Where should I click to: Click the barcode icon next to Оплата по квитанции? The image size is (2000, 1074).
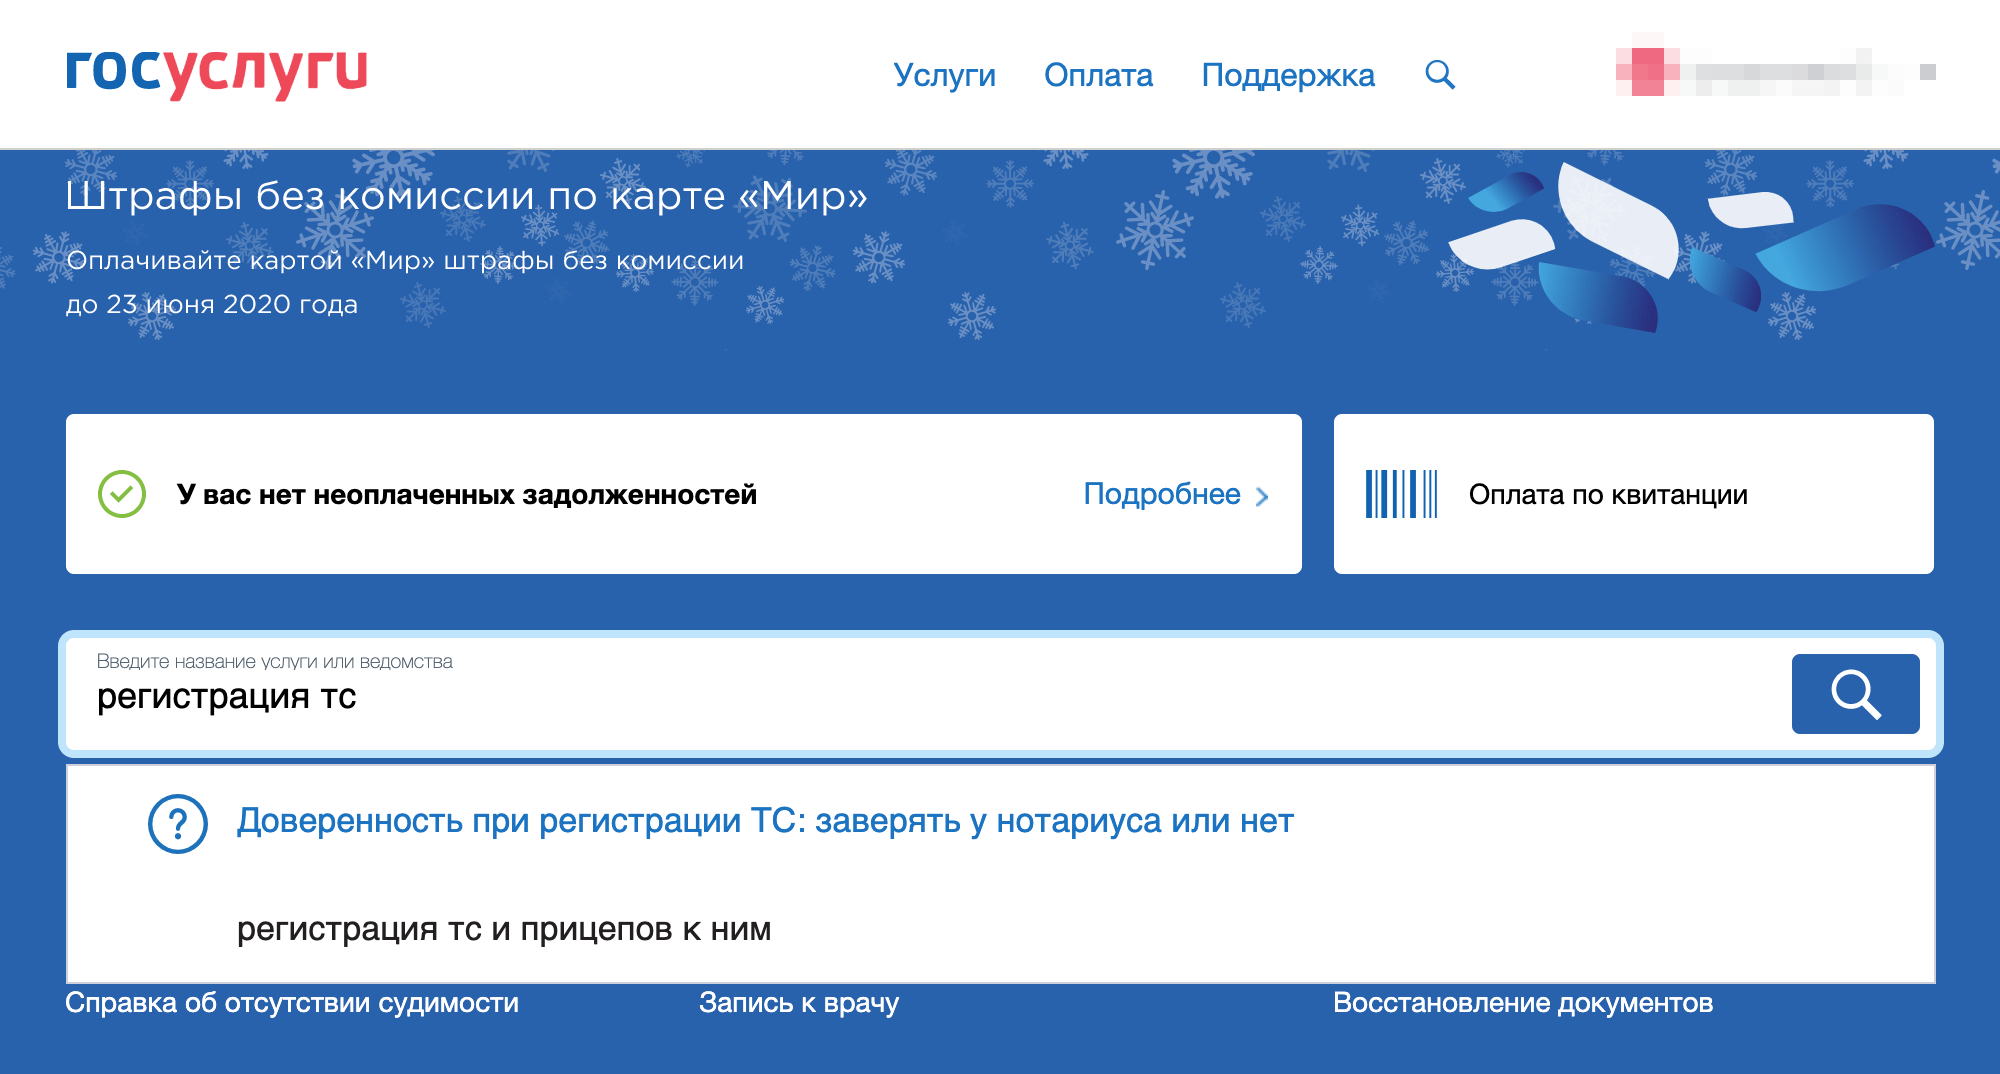click(x=1401, y=493)
